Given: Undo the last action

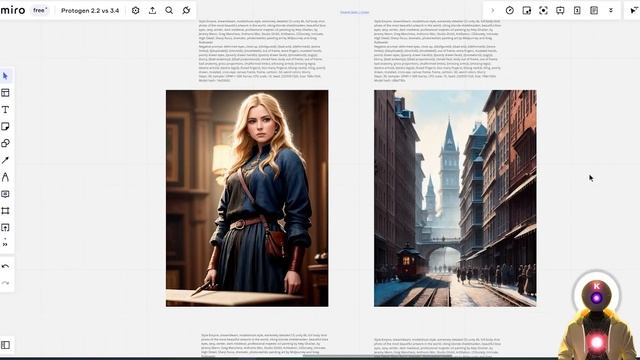Looking at the screenshot, I should 5,267.
